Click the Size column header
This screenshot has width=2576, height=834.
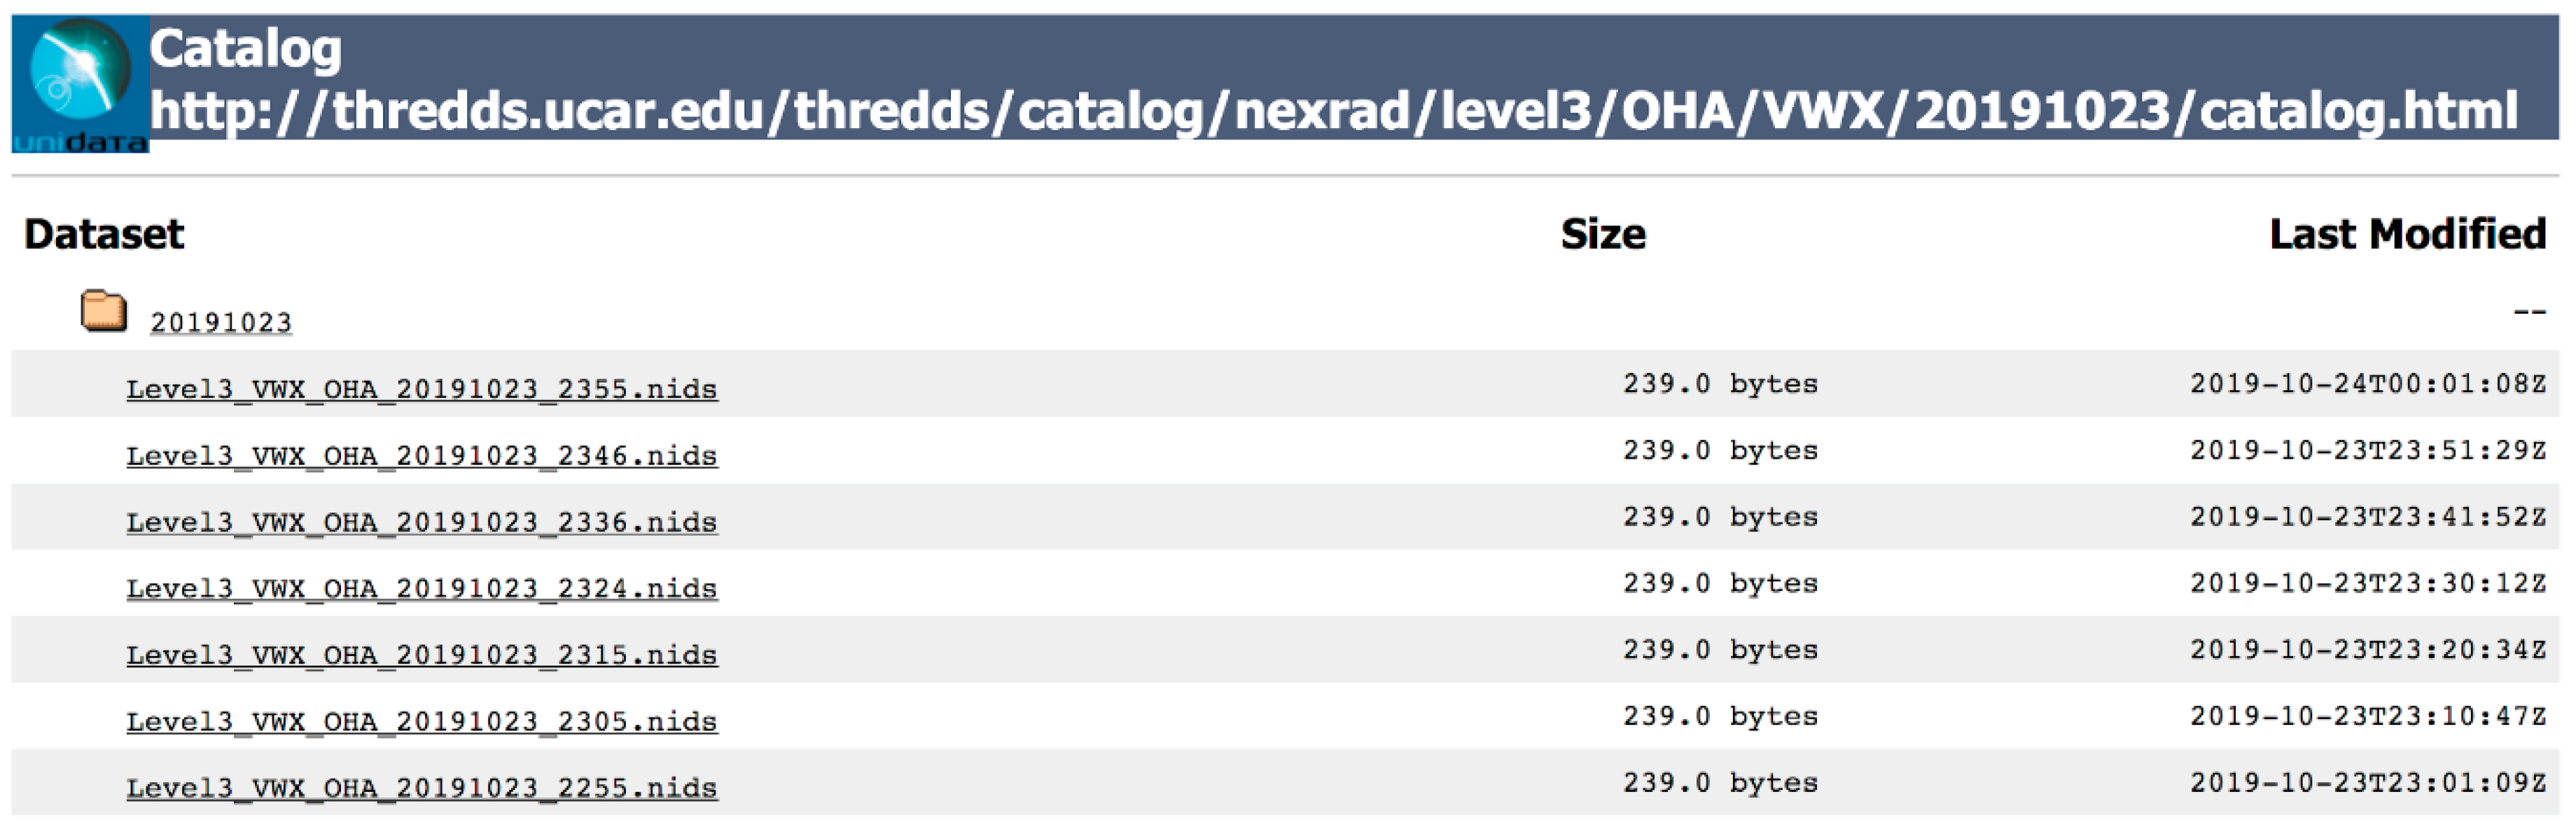click(x=1602, y=234)
